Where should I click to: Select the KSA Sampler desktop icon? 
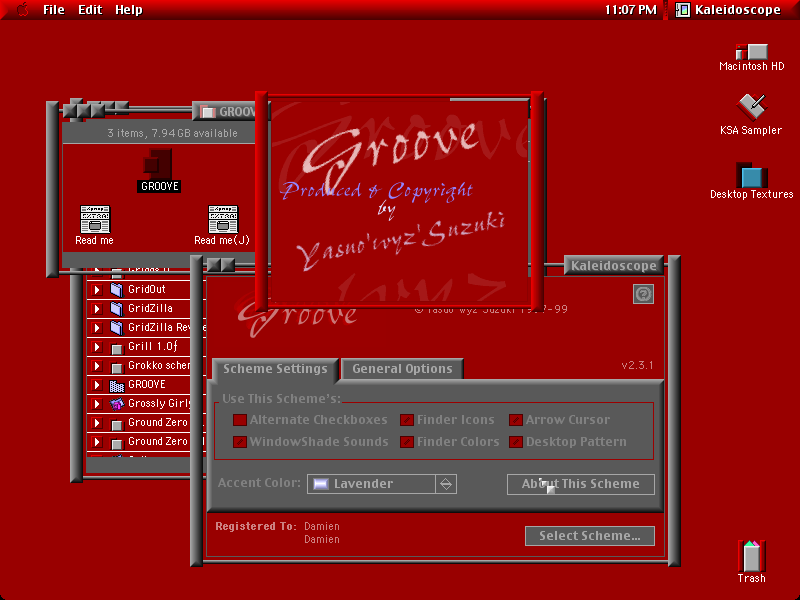click(751, 107)
